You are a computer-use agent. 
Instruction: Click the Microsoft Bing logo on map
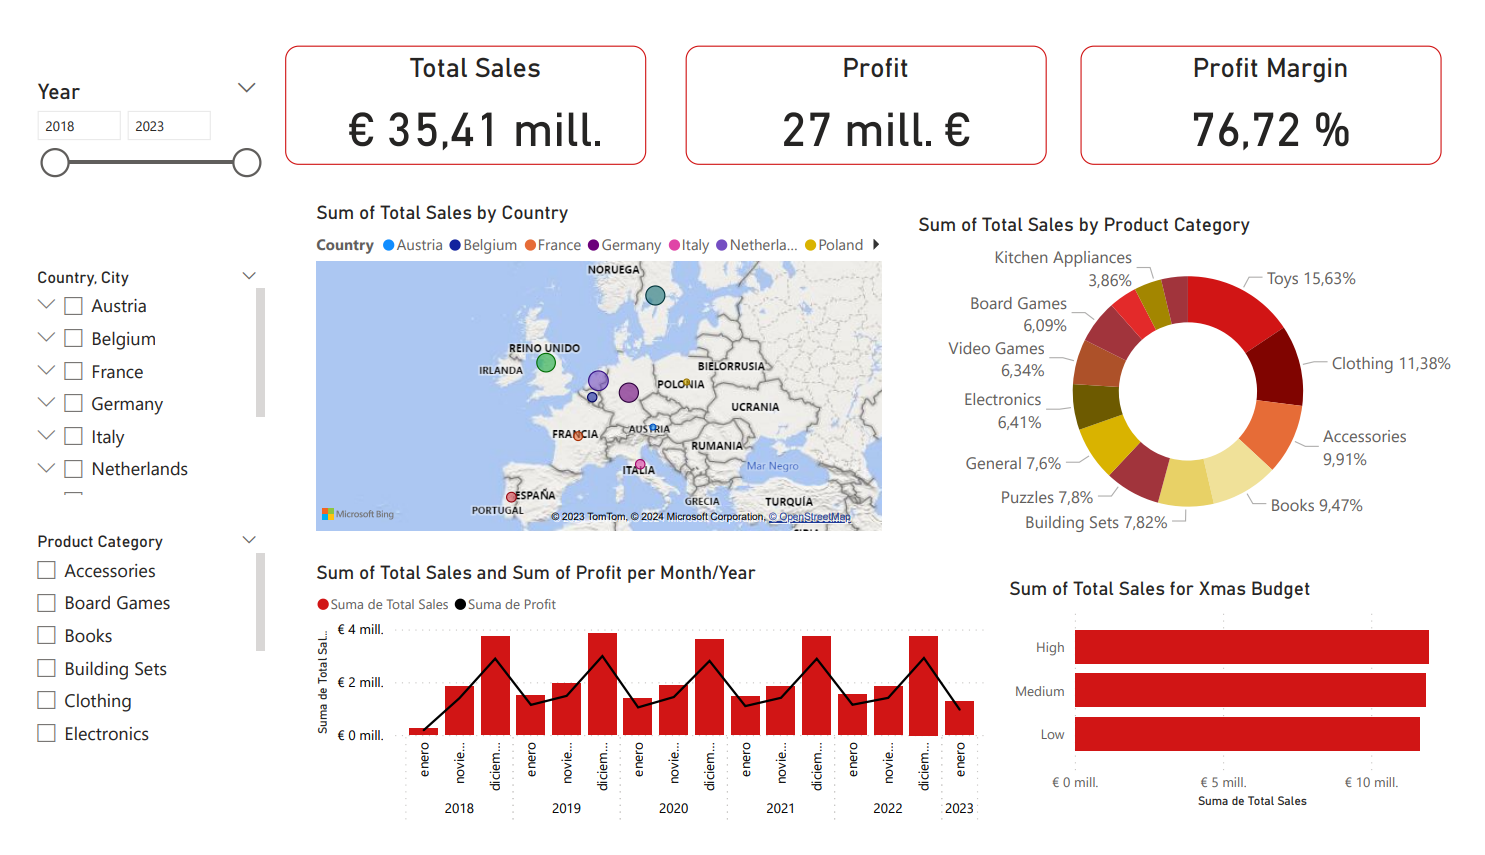click(x=358, y=514)
